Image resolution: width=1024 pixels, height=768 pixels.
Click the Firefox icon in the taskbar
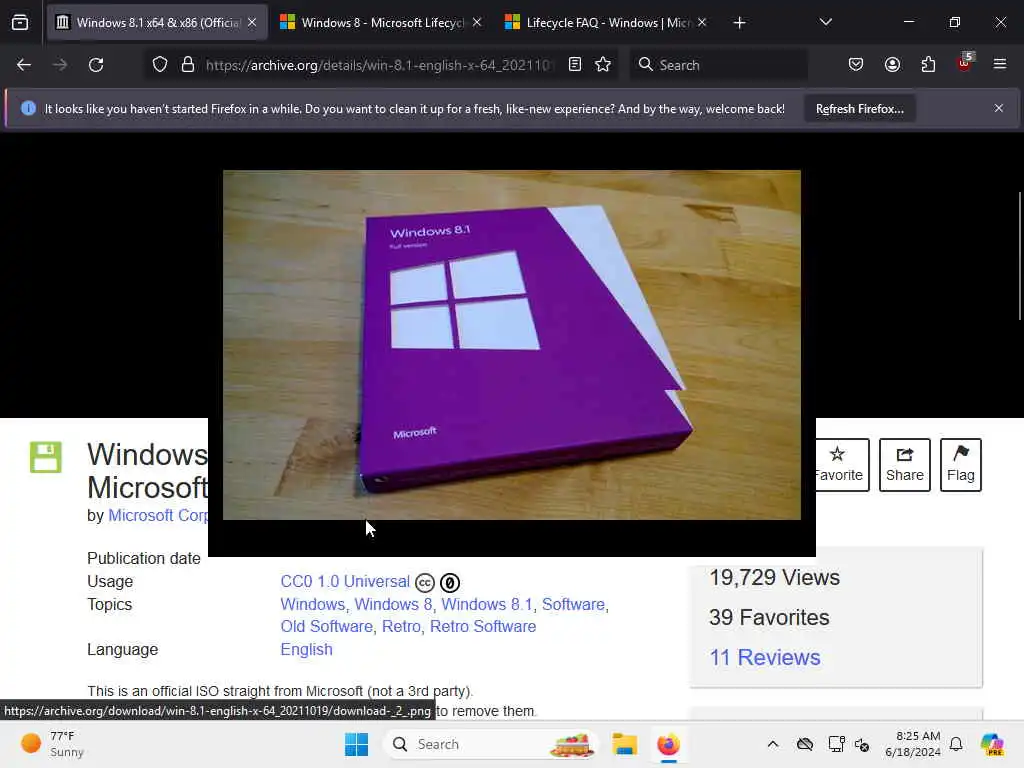[x=668, y=744]
